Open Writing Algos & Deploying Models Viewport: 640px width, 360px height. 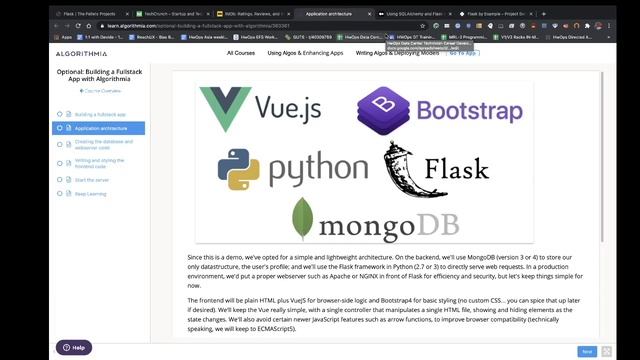coord(397,53)
